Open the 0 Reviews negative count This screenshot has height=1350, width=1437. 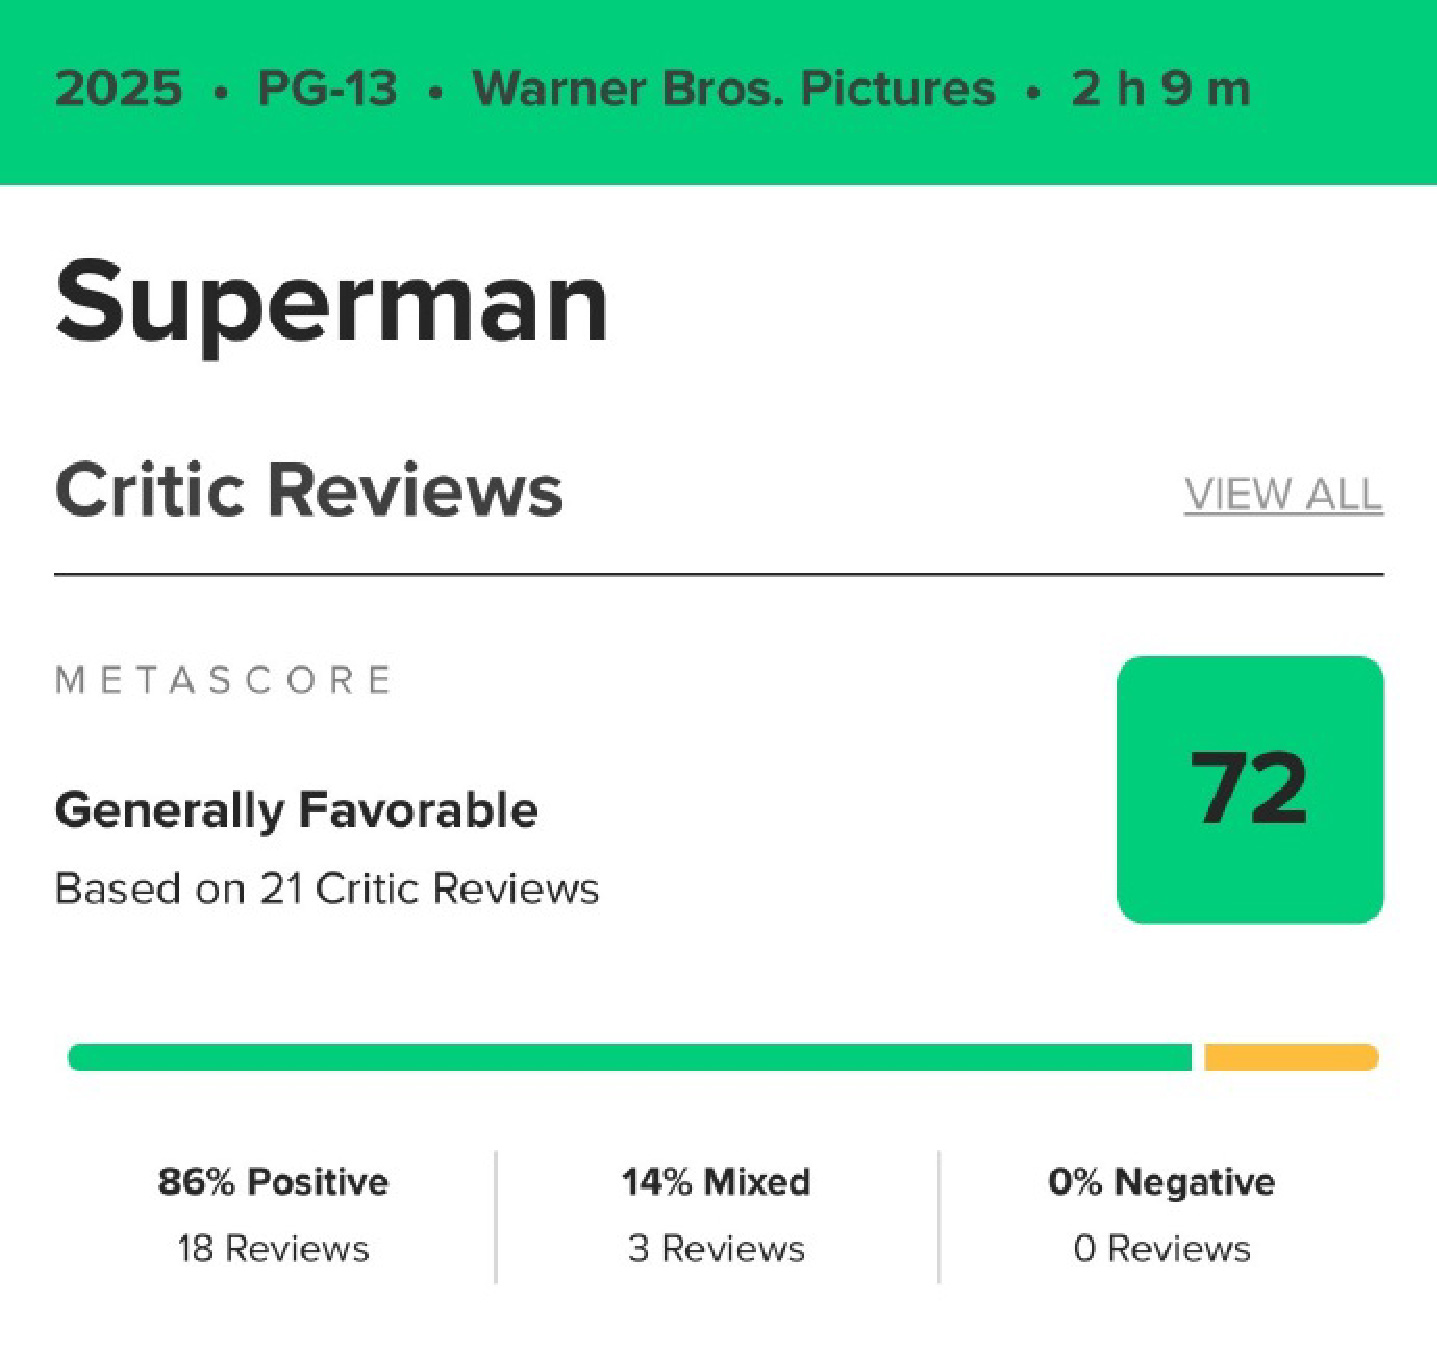pyautogui.click(x=1161, y=1248)
